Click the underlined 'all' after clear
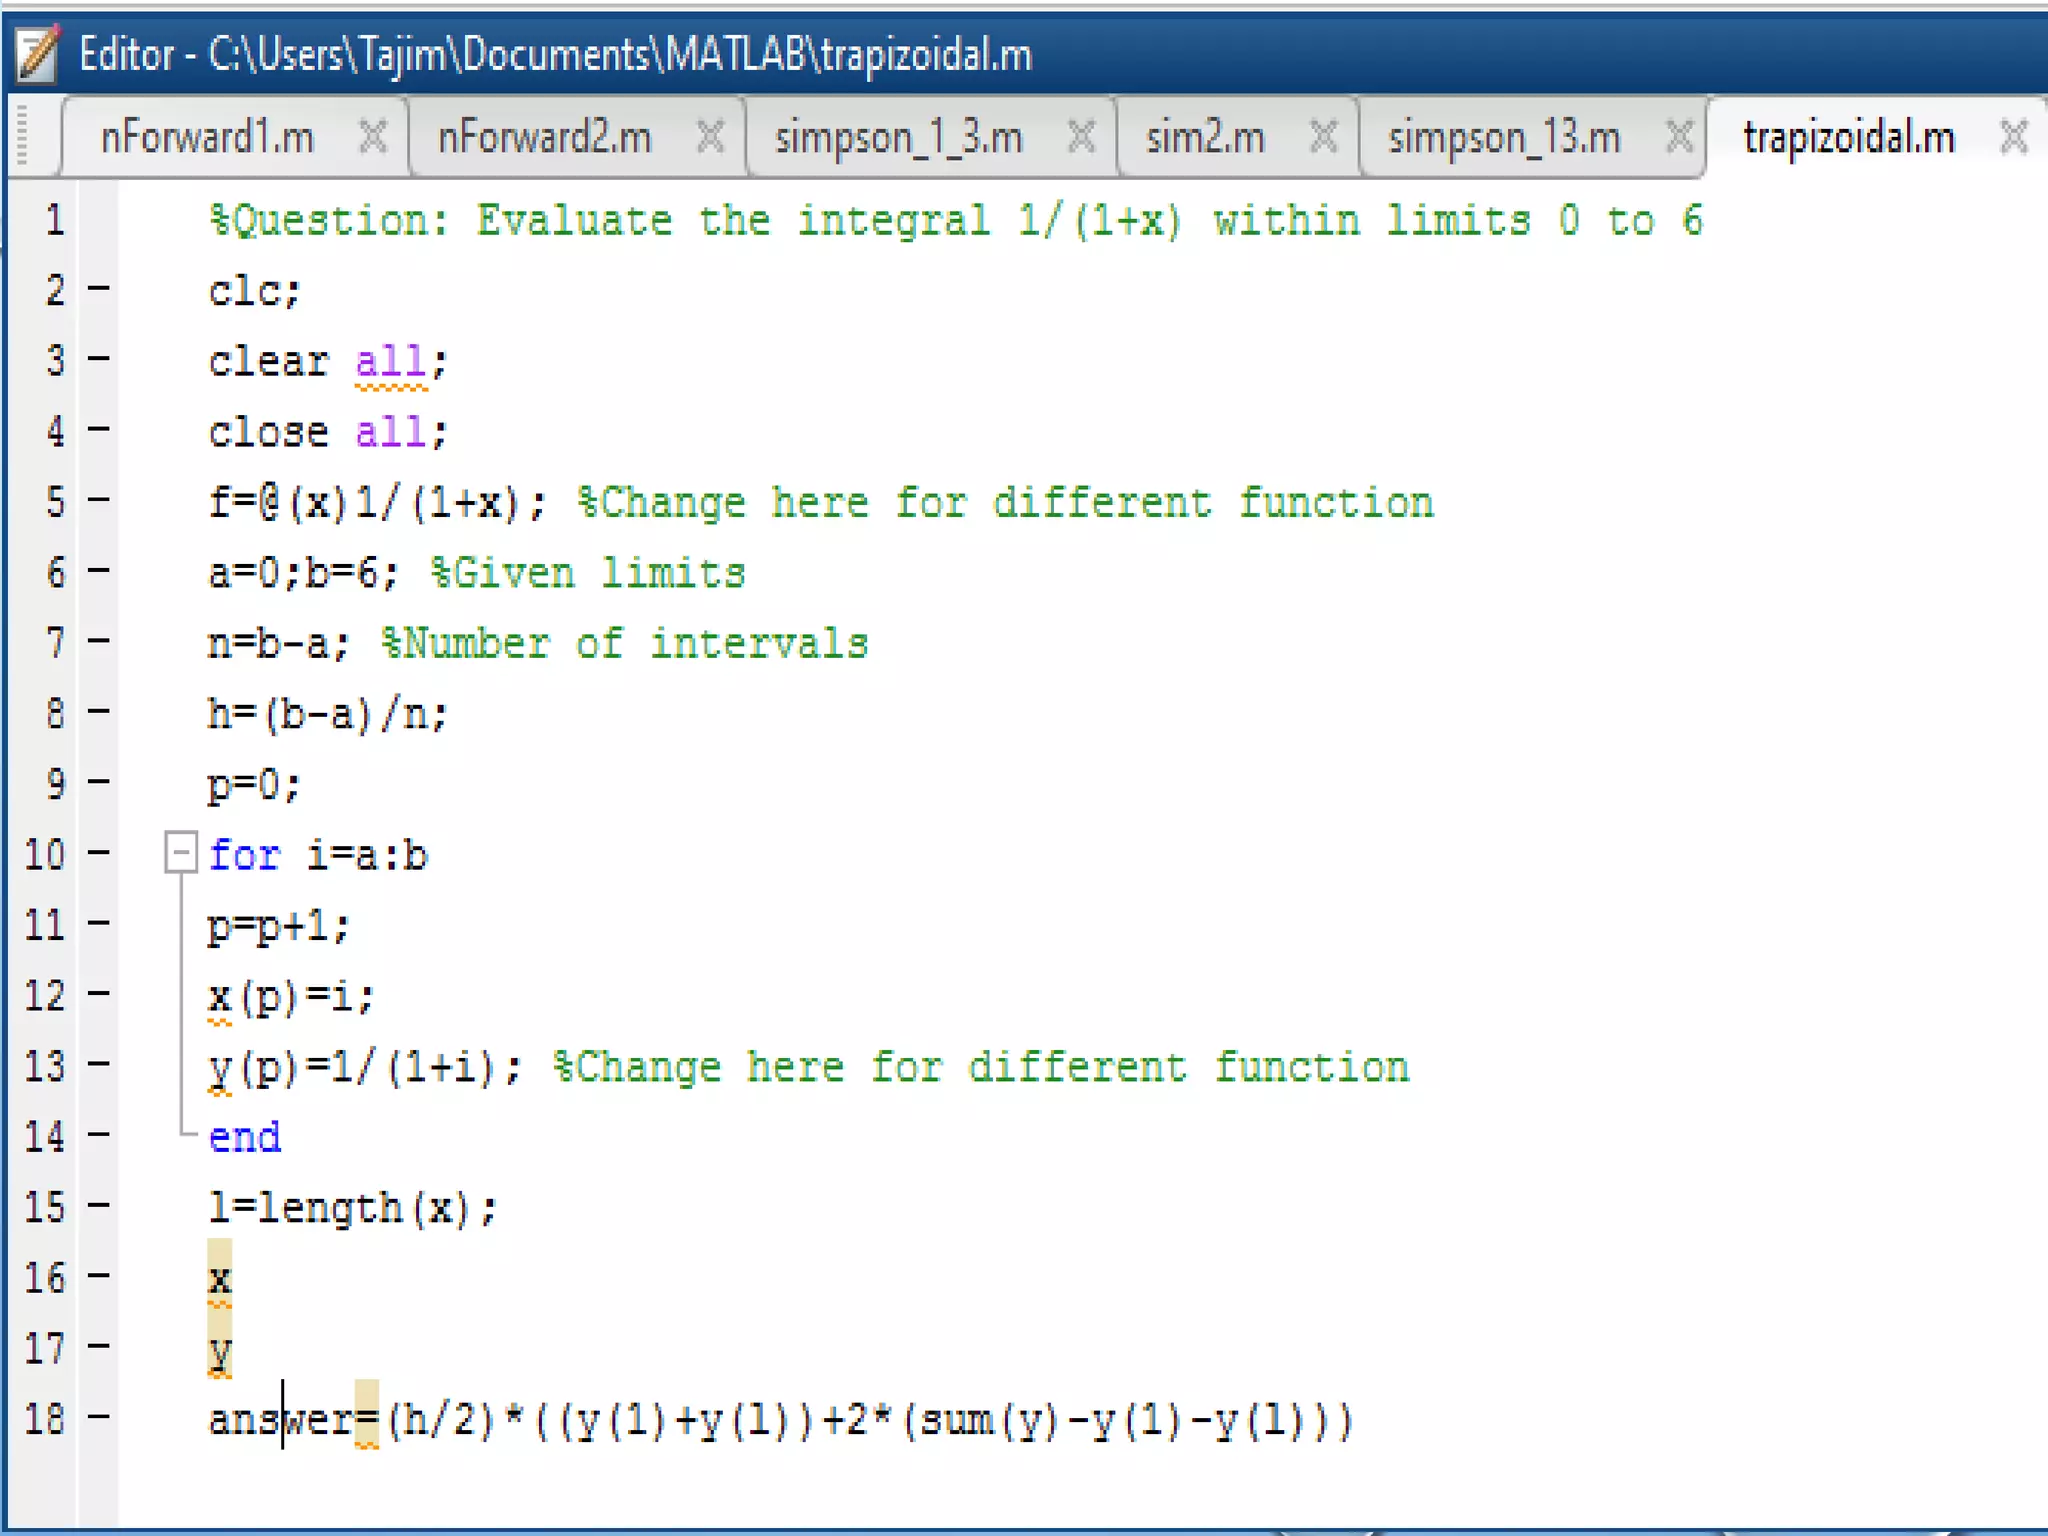Viewport: 2048px width, 1536px height. tap(391, 362)
